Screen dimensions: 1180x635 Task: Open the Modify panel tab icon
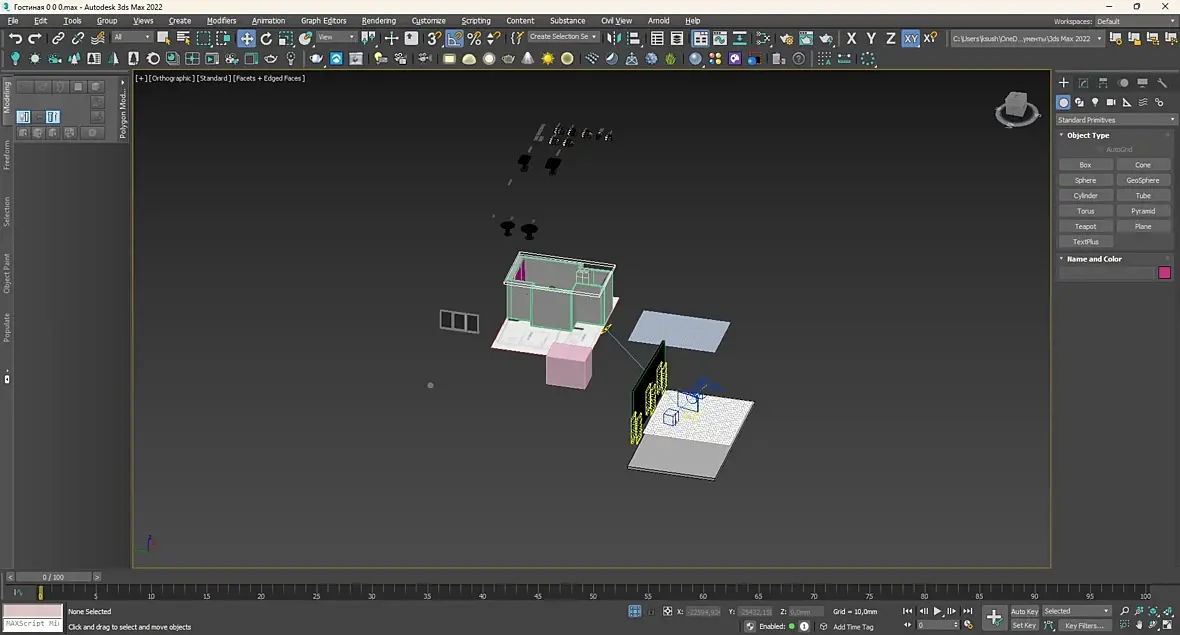coord(1083,83)
